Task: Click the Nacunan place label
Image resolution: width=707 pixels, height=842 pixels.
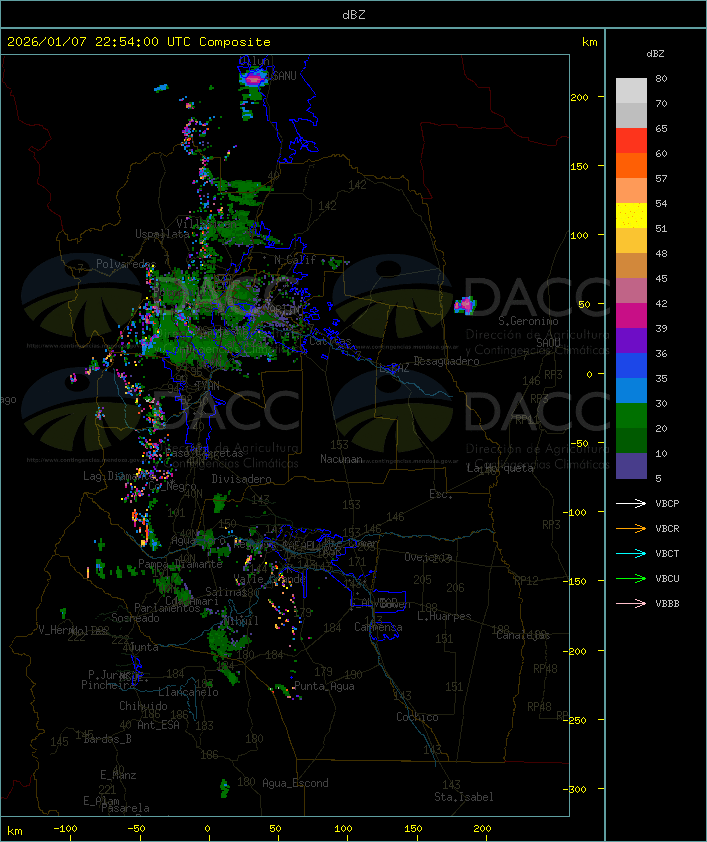Action: 341,459
